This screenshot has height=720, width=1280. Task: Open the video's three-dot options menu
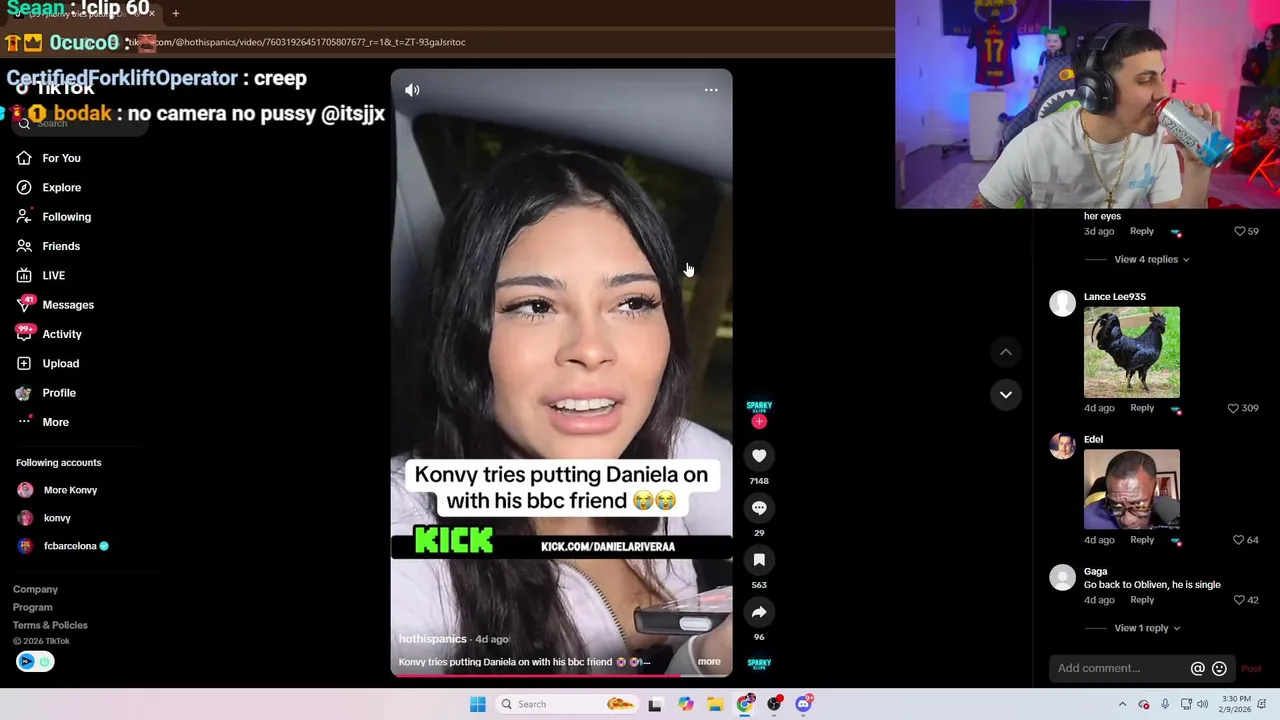[x=711, y=90]
